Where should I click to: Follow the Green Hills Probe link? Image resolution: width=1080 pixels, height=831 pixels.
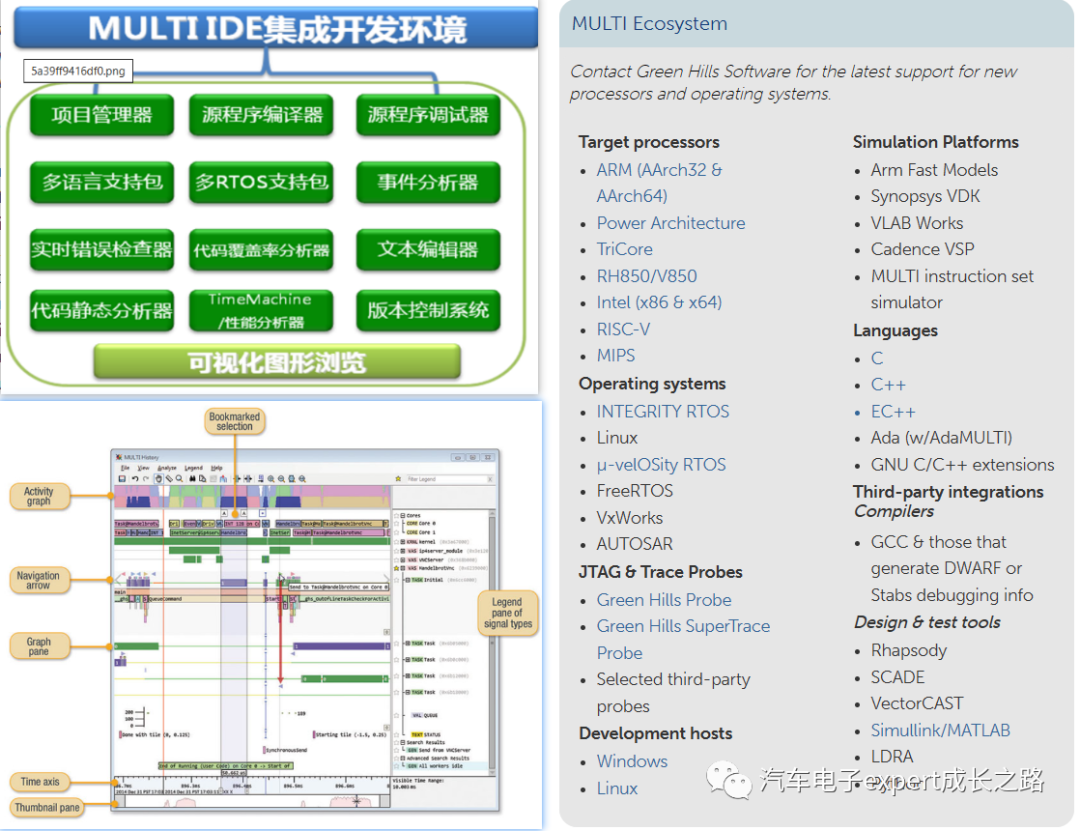(664, 599)
